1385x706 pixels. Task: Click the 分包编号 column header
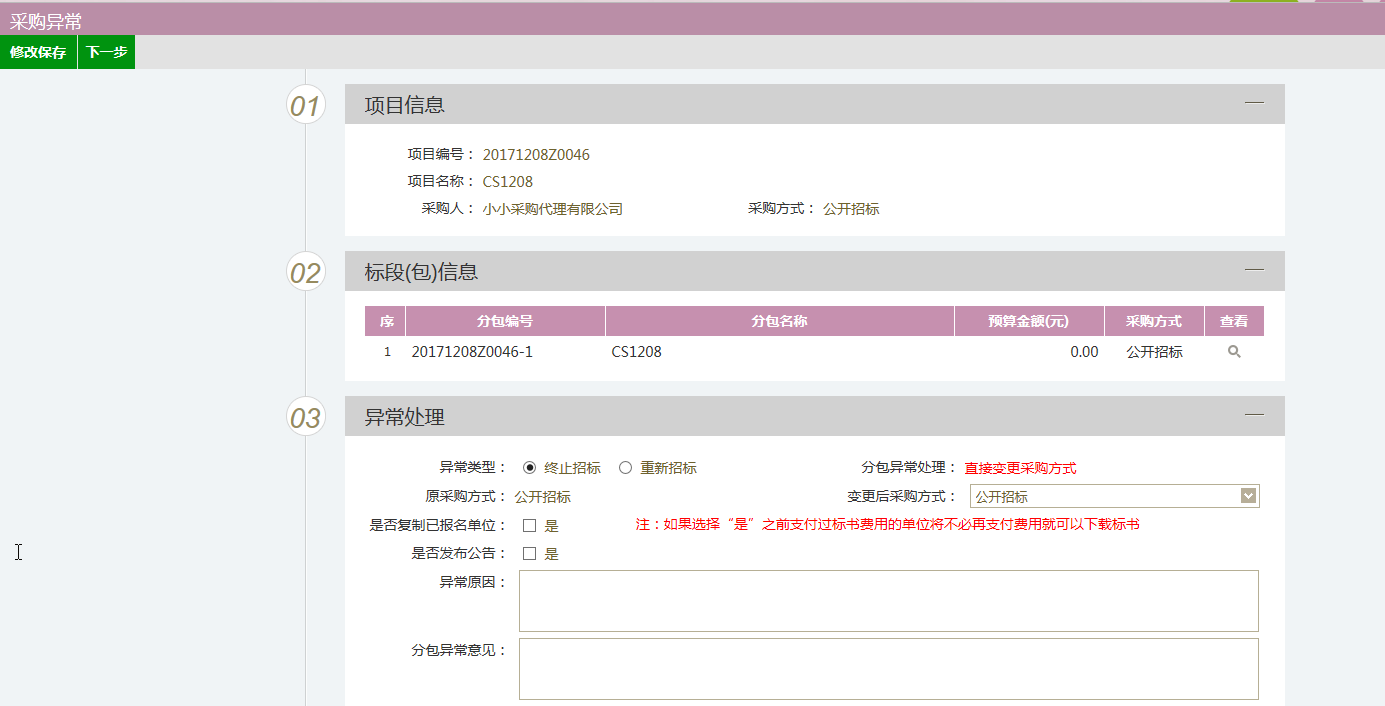coord(505,321)
